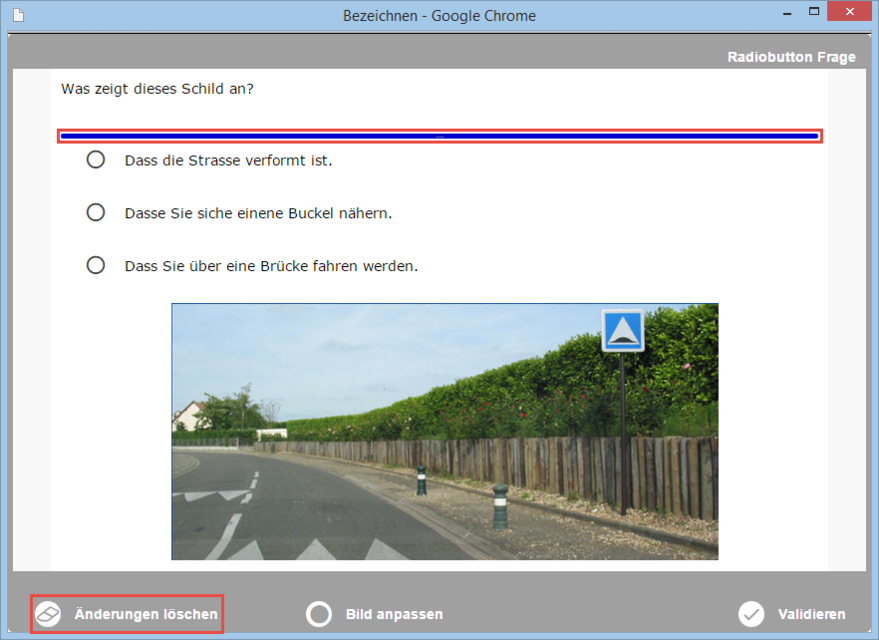
Task: Click the question text 'Was zeigt dieses Schild an?'
Action: point(157,89)
